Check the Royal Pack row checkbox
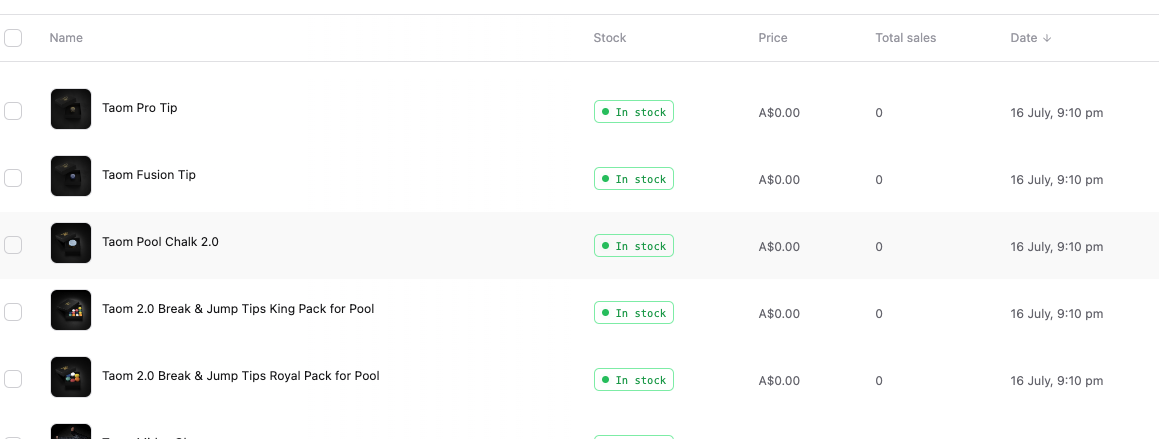 13,379
